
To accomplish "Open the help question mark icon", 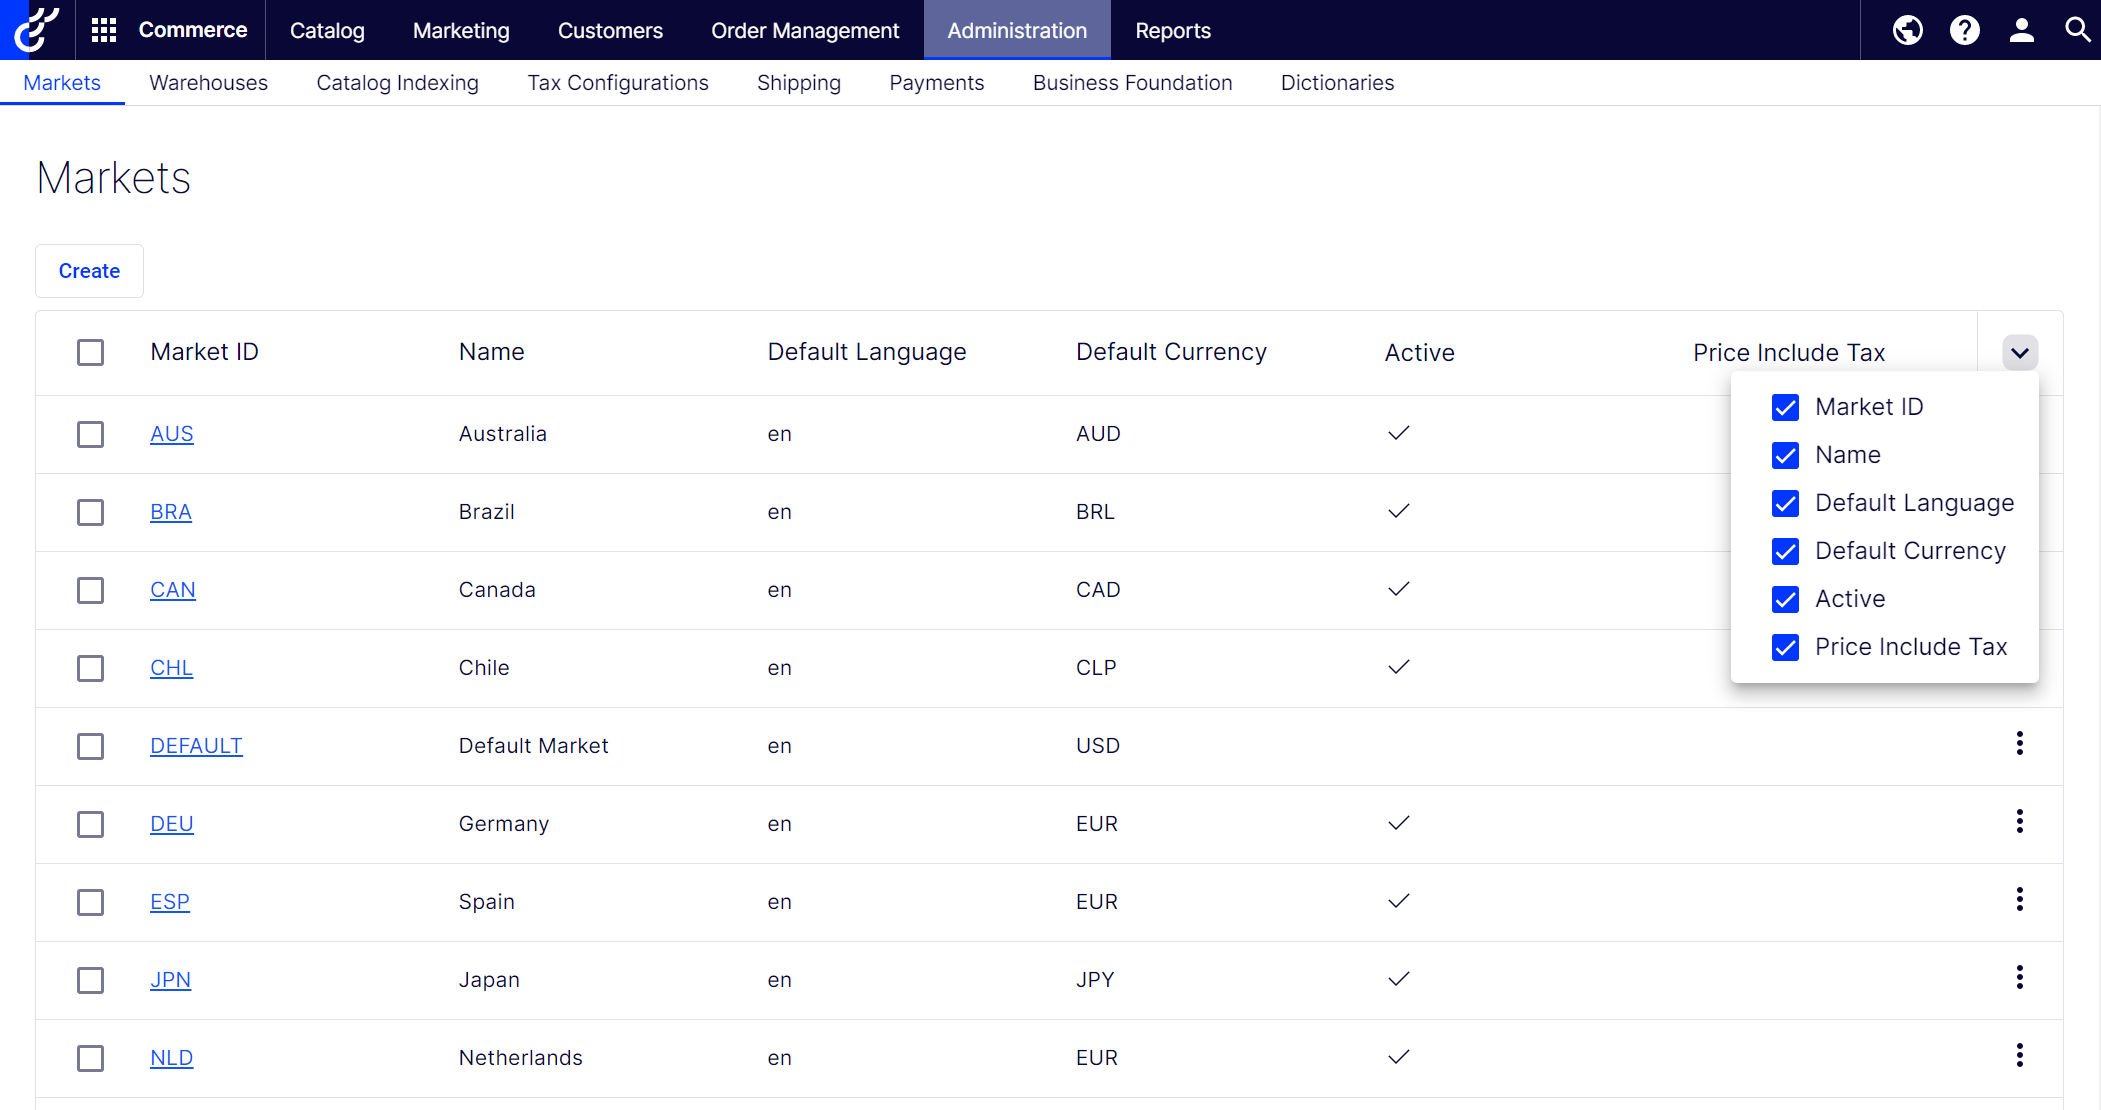I will 1965,30.
